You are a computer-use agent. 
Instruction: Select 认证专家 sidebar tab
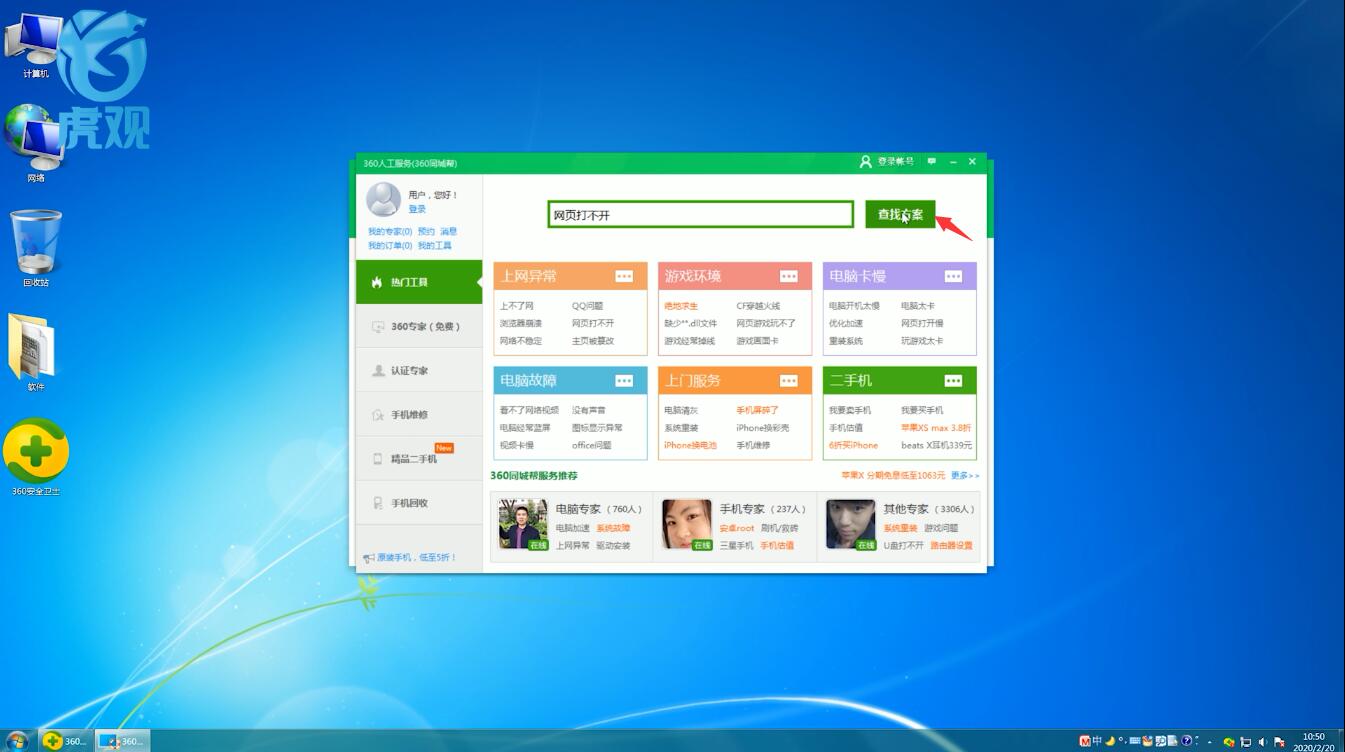(419, 370)
